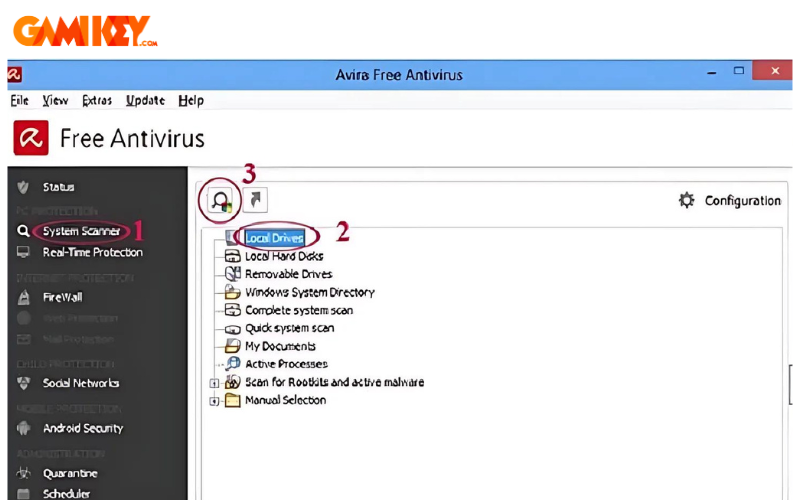Open the Update menu

point(146,100)
